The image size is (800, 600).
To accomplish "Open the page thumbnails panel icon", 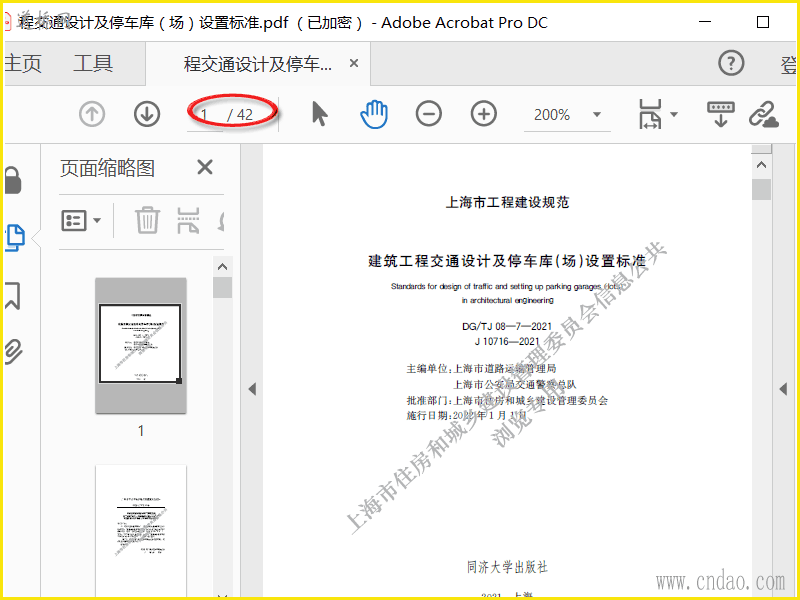I will 15,238.
